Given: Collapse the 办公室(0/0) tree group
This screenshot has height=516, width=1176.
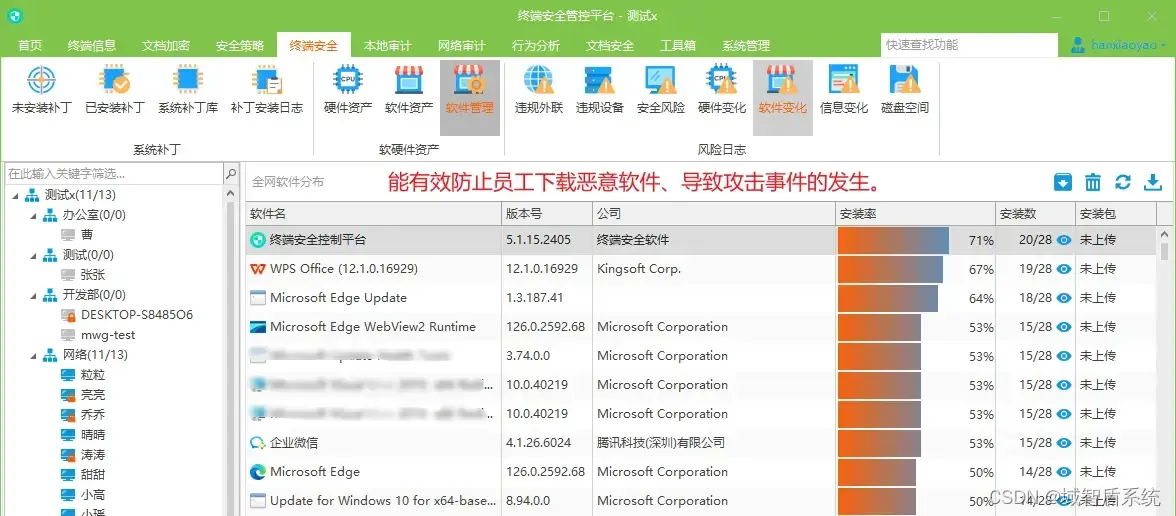Looking at the screenshot, I should [33, 215].
